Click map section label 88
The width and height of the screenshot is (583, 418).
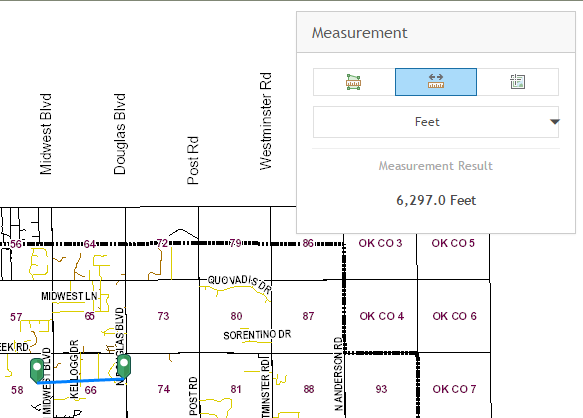click(x=309, y=389)
